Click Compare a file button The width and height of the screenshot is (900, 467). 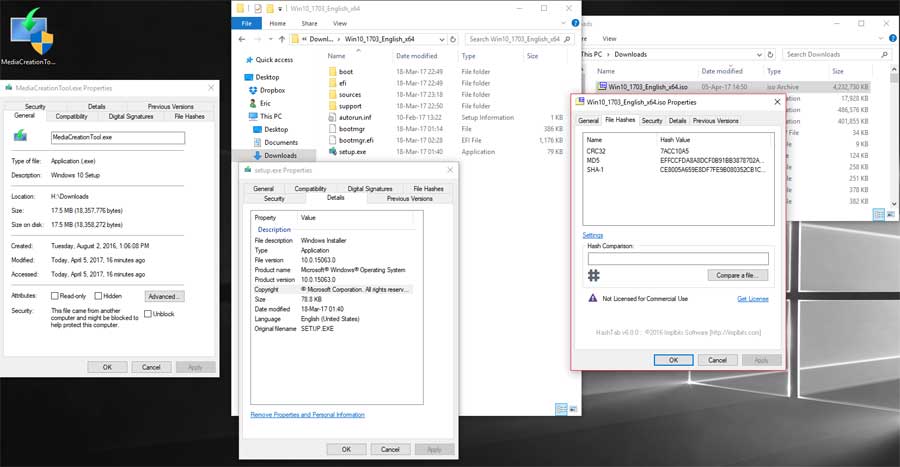(x=737, y=275)
